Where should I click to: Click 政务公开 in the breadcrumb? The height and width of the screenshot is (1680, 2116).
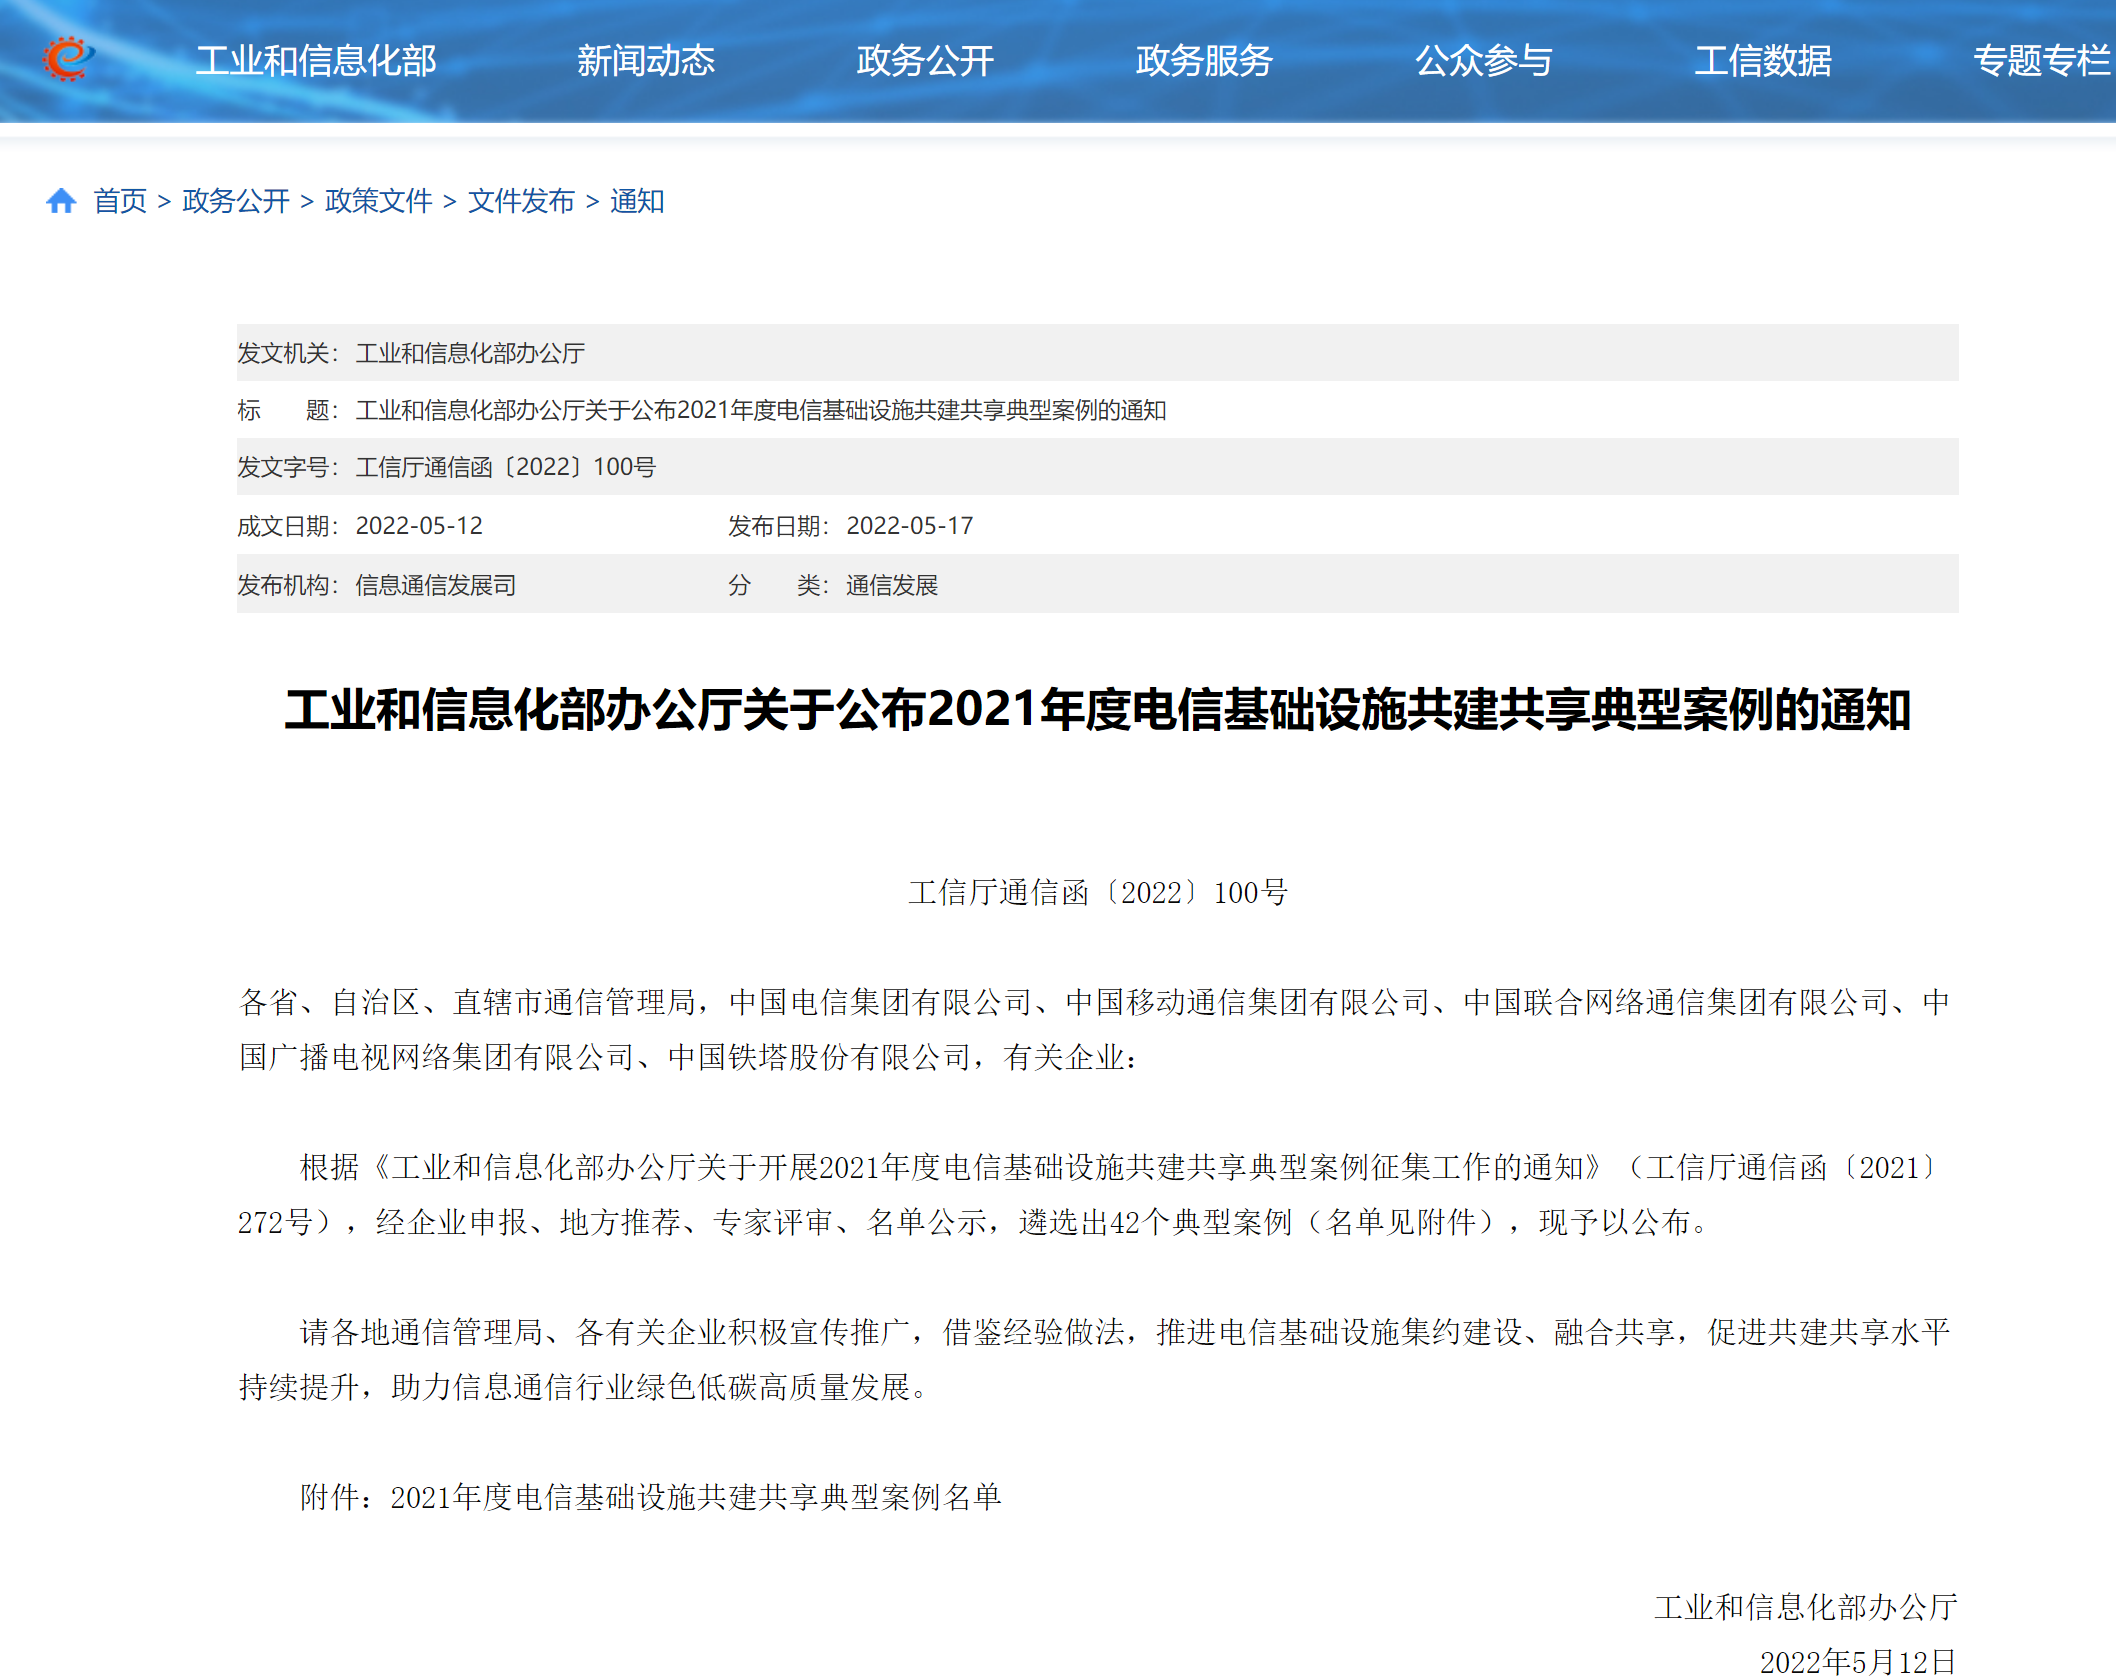[x=236, y=201]
